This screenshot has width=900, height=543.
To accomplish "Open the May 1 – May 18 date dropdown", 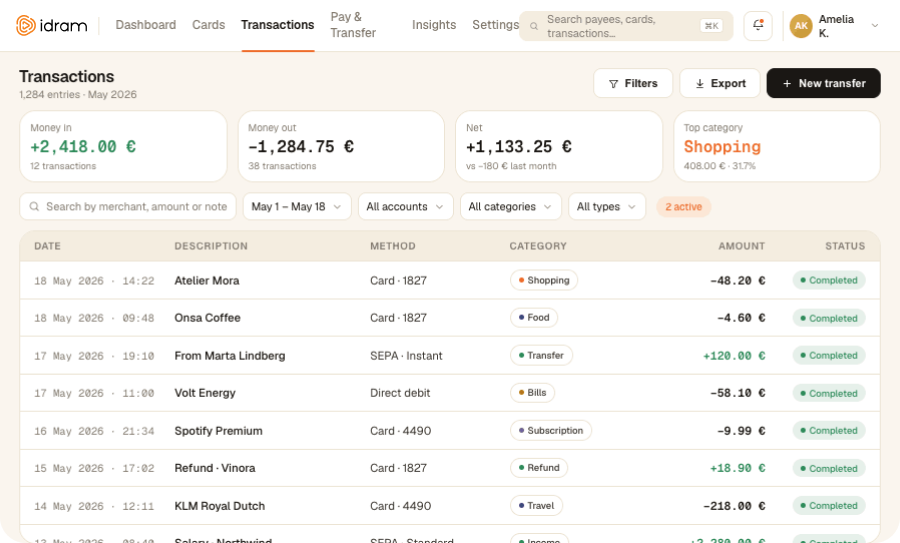I will coord(297,207).
